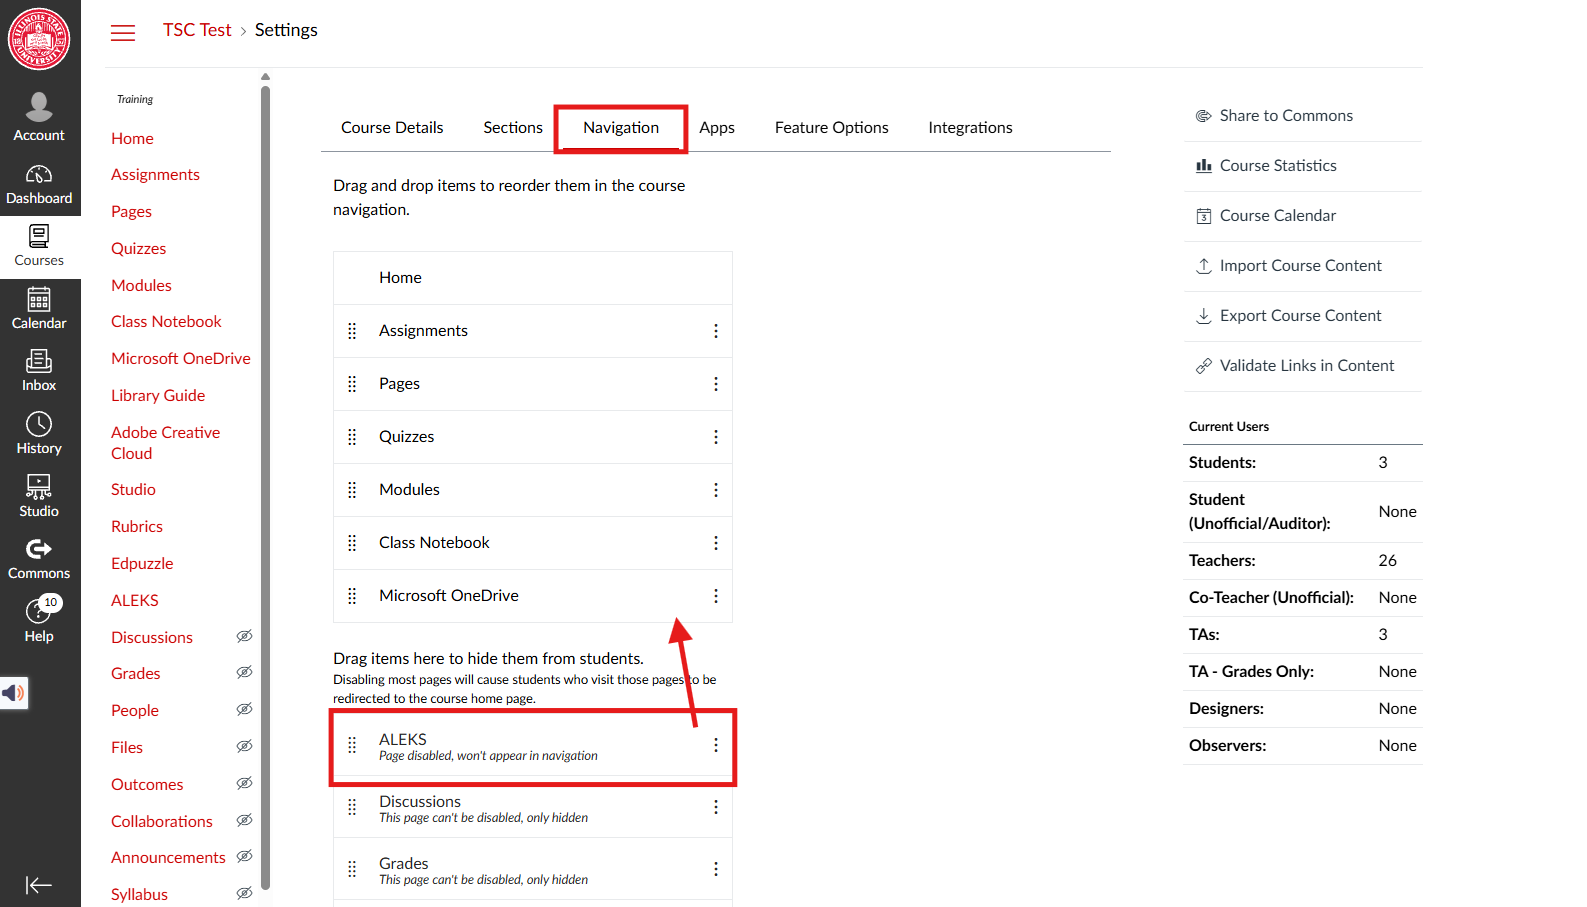Open the Calendar icon in sidebar
This screenshot has height=907, width=1587.
(39, 309)
